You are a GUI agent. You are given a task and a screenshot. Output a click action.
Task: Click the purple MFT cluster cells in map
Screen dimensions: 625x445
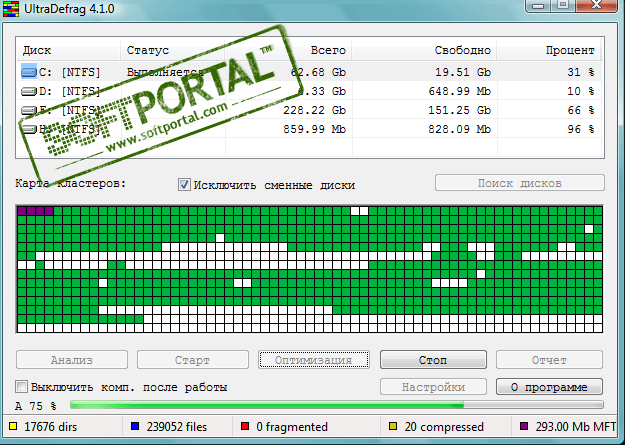[35, 211]
